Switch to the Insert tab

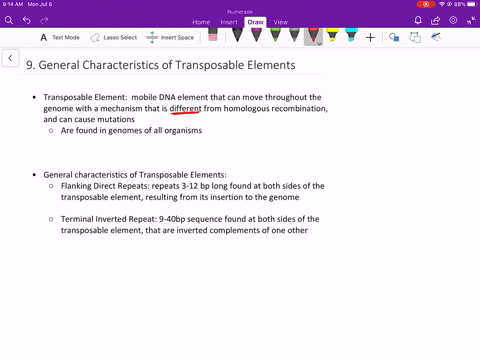coord(229,22)
